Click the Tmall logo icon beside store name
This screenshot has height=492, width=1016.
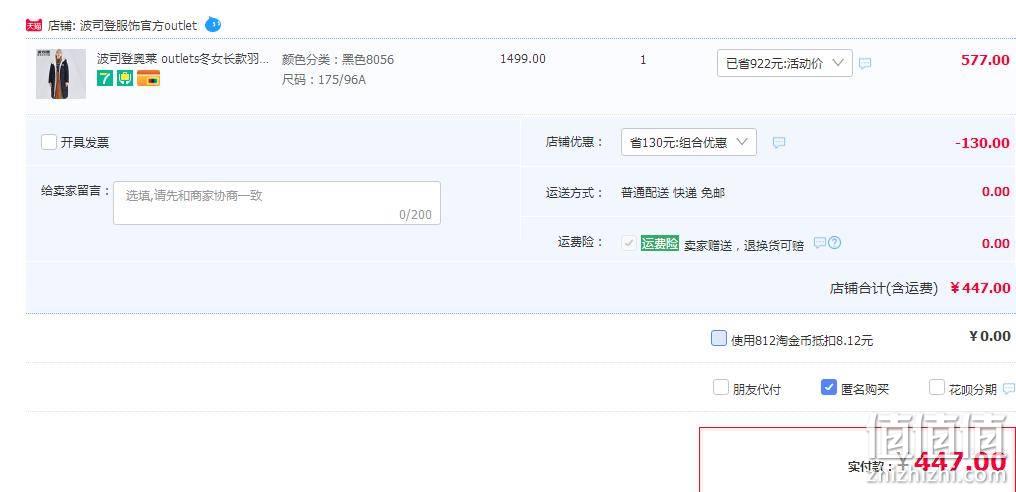tap(34, 26)
